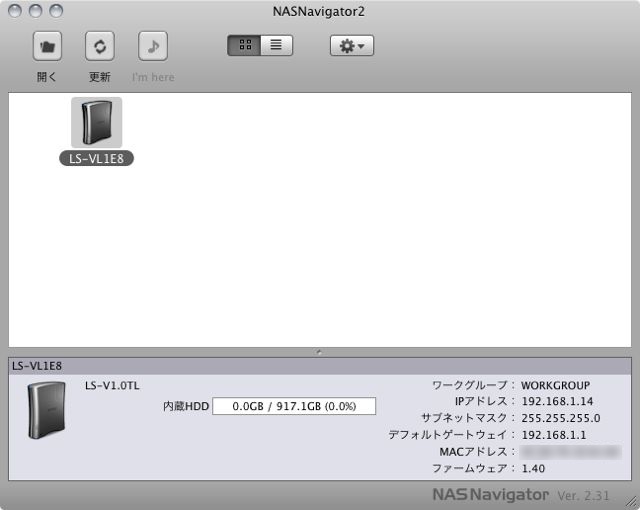
Task: Select the LS-VL1E8 device icon
Action: click(96, 122)
